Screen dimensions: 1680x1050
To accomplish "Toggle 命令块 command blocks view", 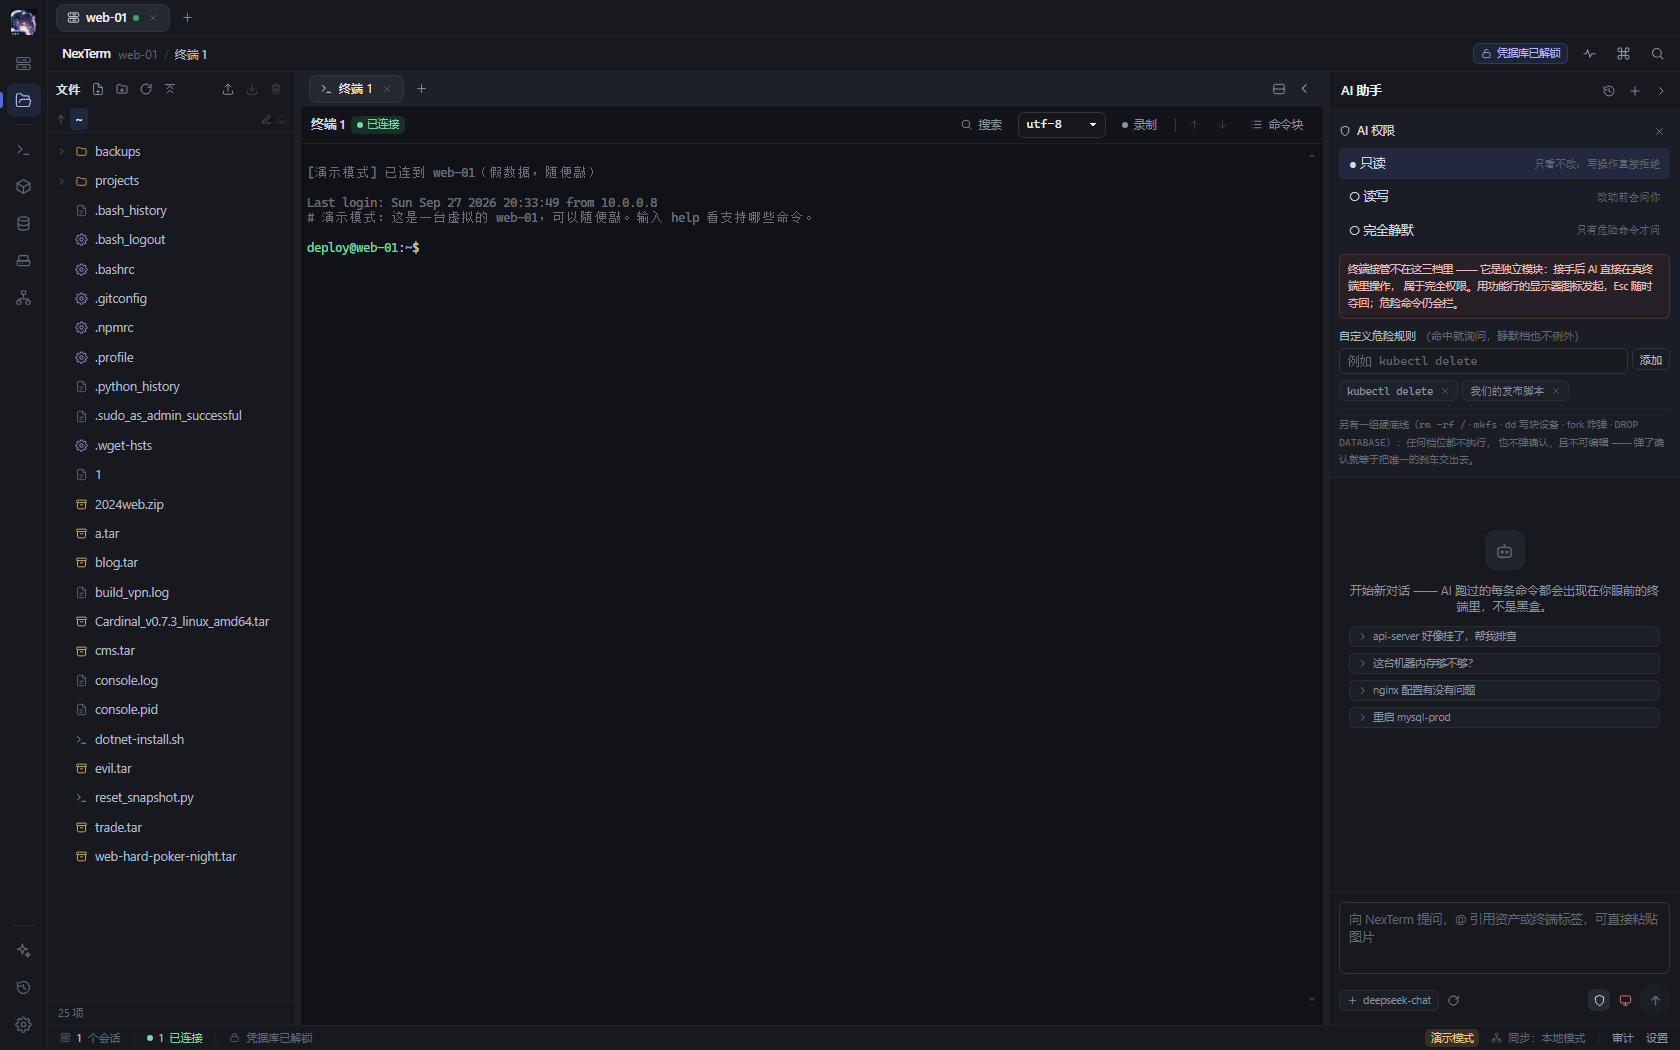I will (1277, 125).
